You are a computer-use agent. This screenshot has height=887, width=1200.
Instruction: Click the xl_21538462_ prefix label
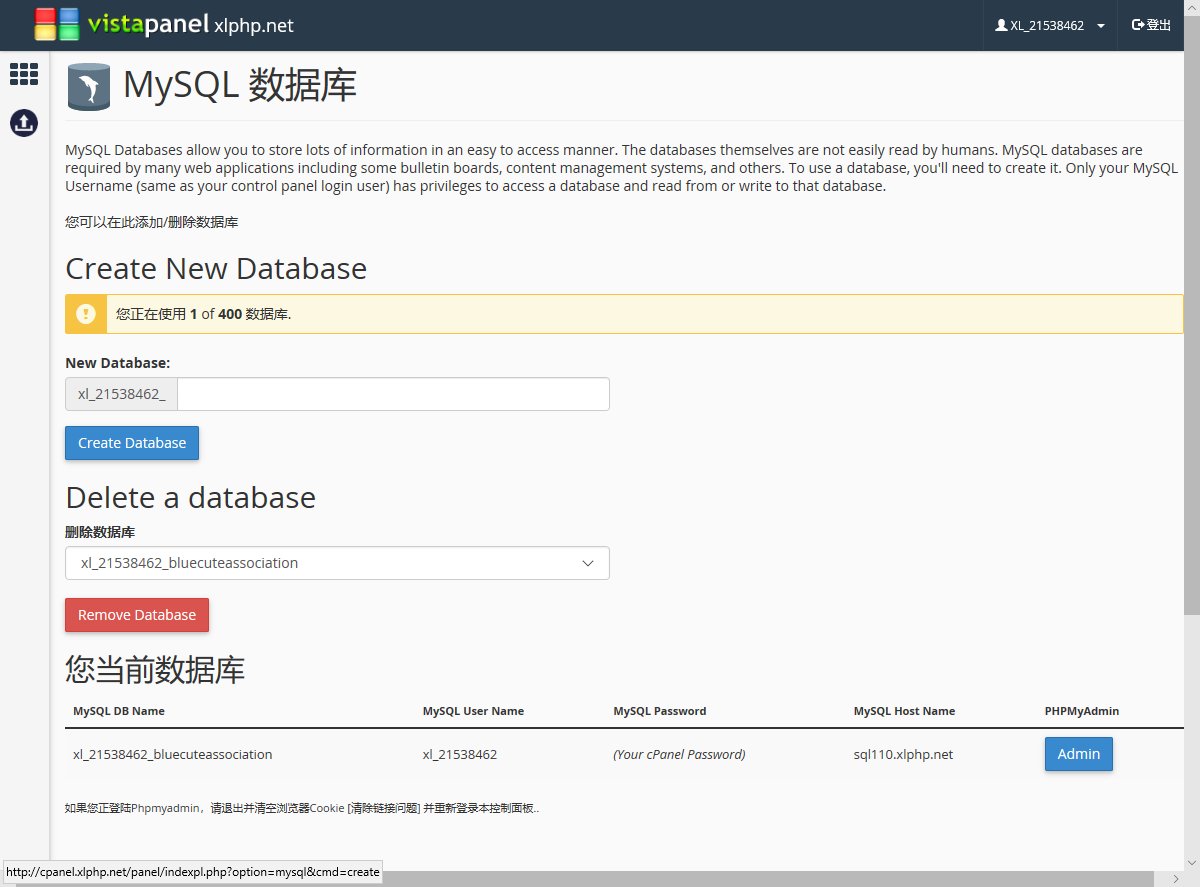click(121, 394)
